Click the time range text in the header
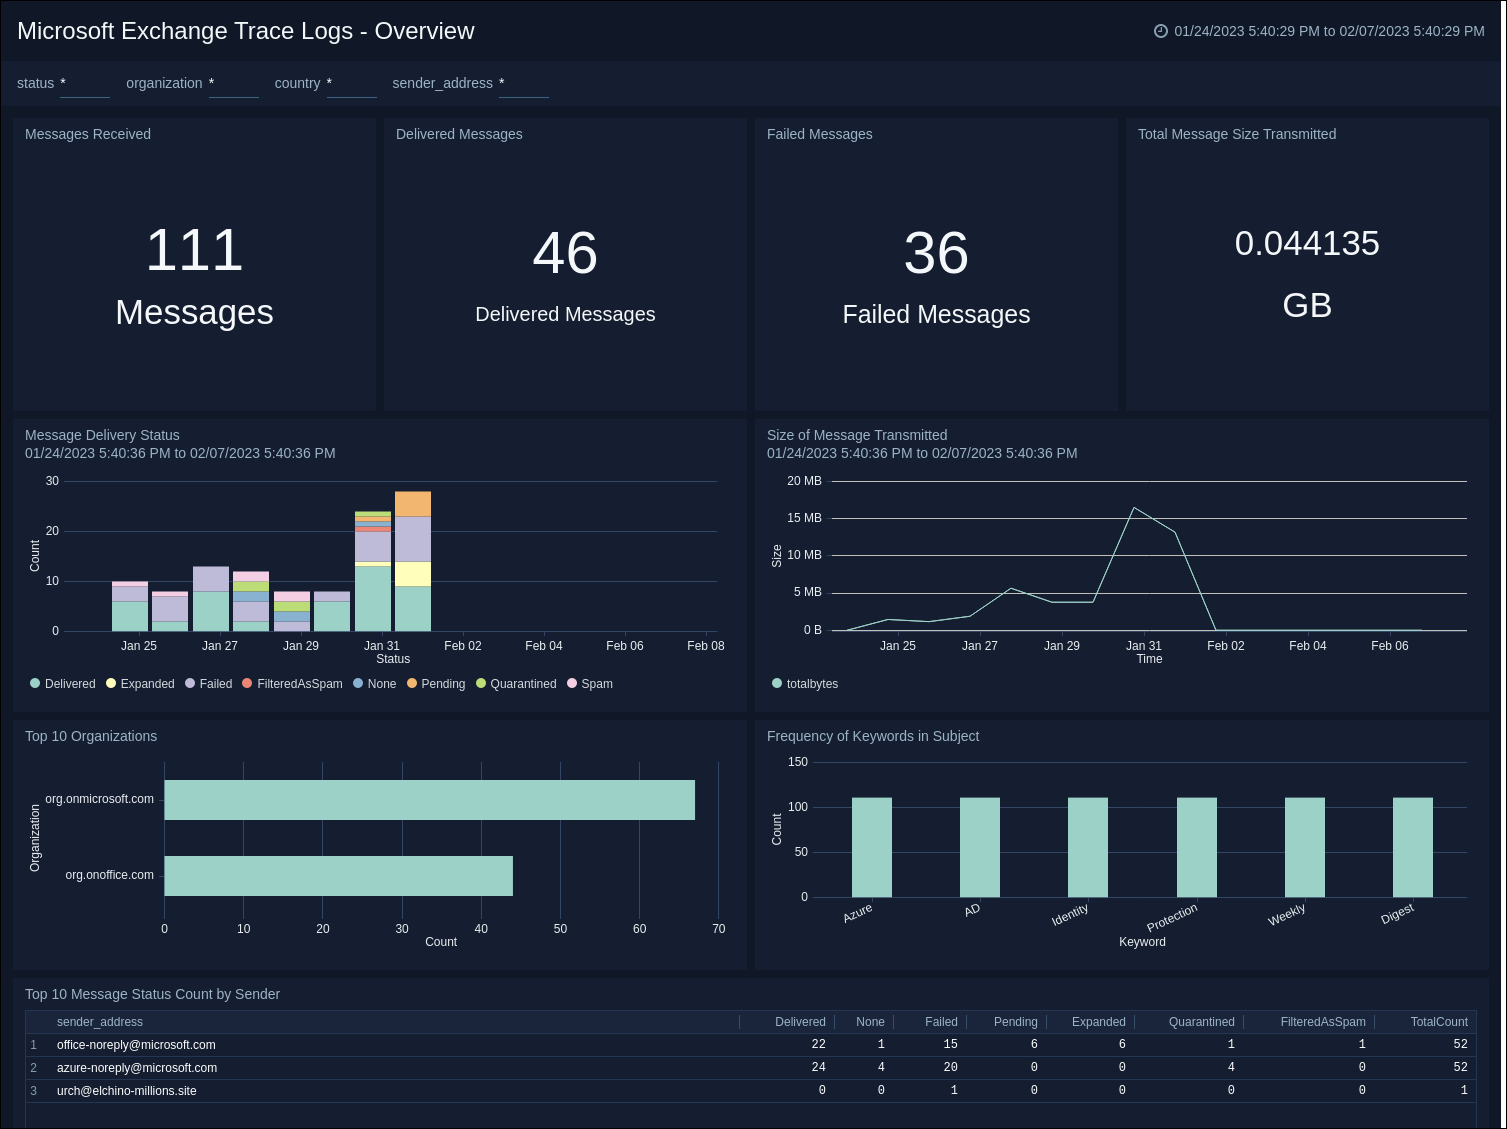This screenshot has height=1129, width=1507. pyautogui.click(x=1327, y=31)
